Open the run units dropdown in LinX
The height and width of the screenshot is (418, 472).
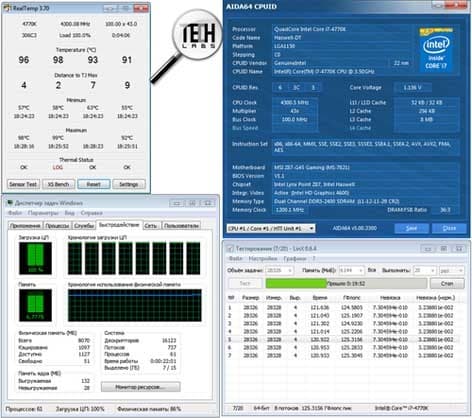pyautogui.click(x=451, y=270)
